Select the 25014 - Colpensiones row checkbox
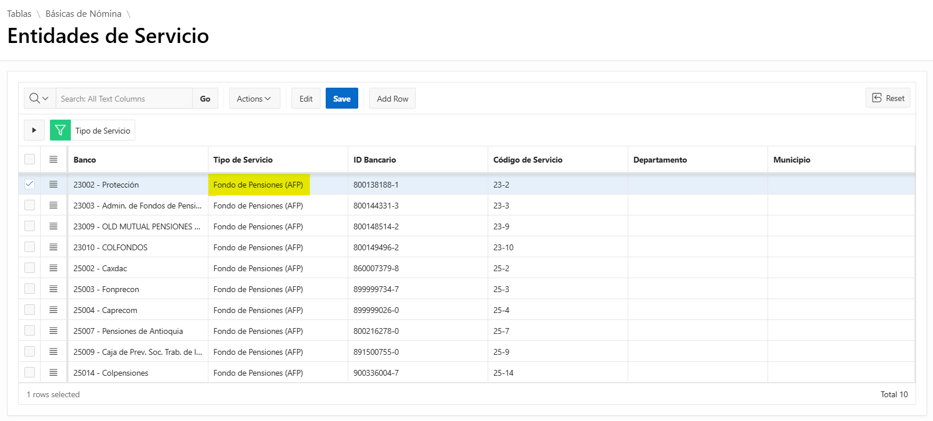This screenshot has height=421, width=933. 29,372
